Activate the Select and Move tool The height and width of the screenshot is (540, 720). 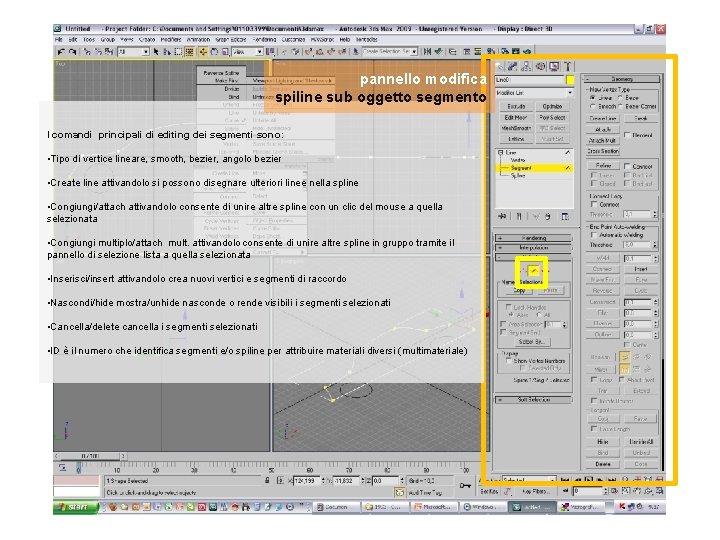pos(203,52)
